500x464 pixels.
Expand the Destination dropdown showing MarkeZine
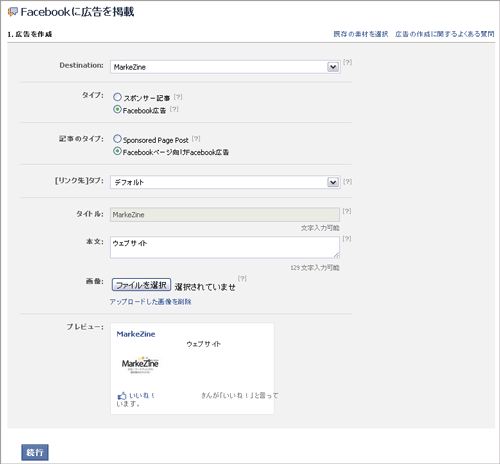(225, 67)
